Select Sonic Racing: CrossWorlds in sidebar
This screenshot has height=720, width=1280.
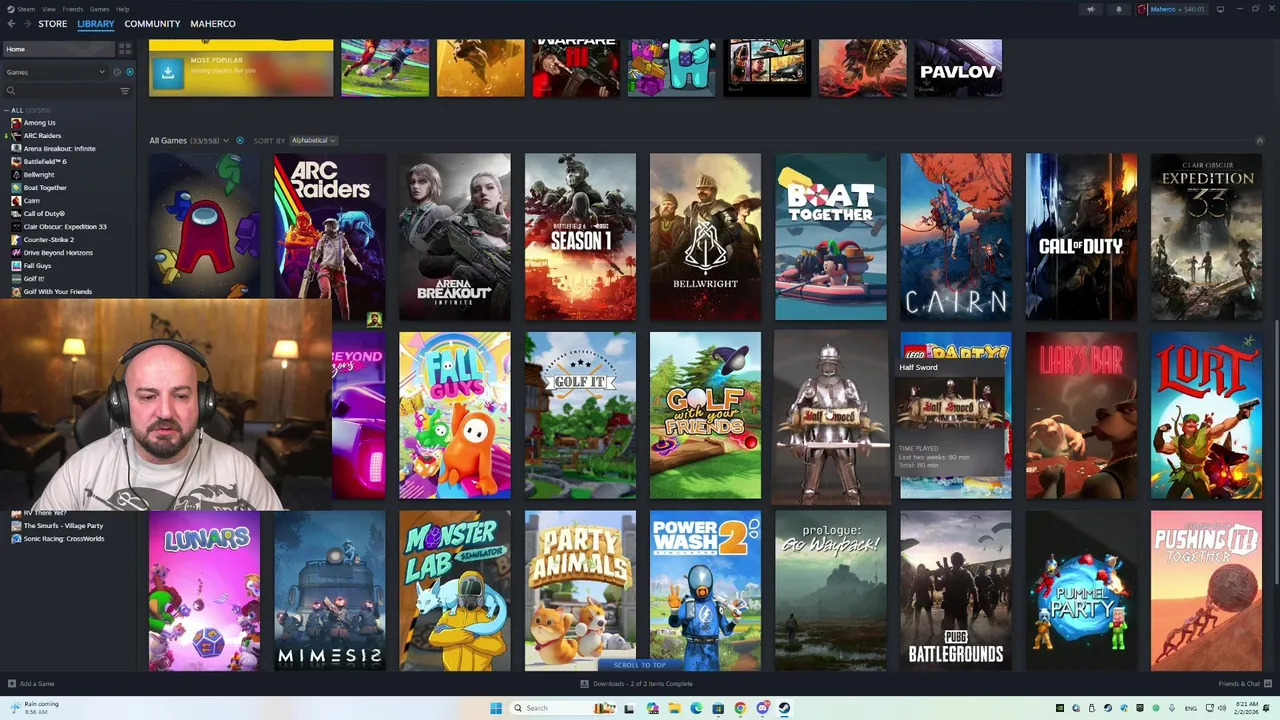[x=63, y=539]
